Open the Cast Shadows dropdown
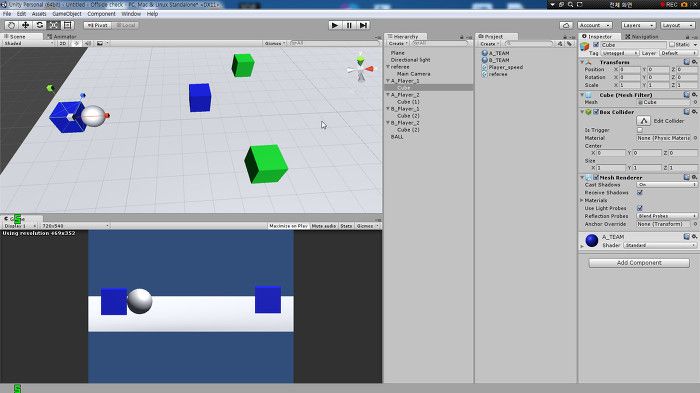Screen dimensions: 700x393 (x=667, y=184)
